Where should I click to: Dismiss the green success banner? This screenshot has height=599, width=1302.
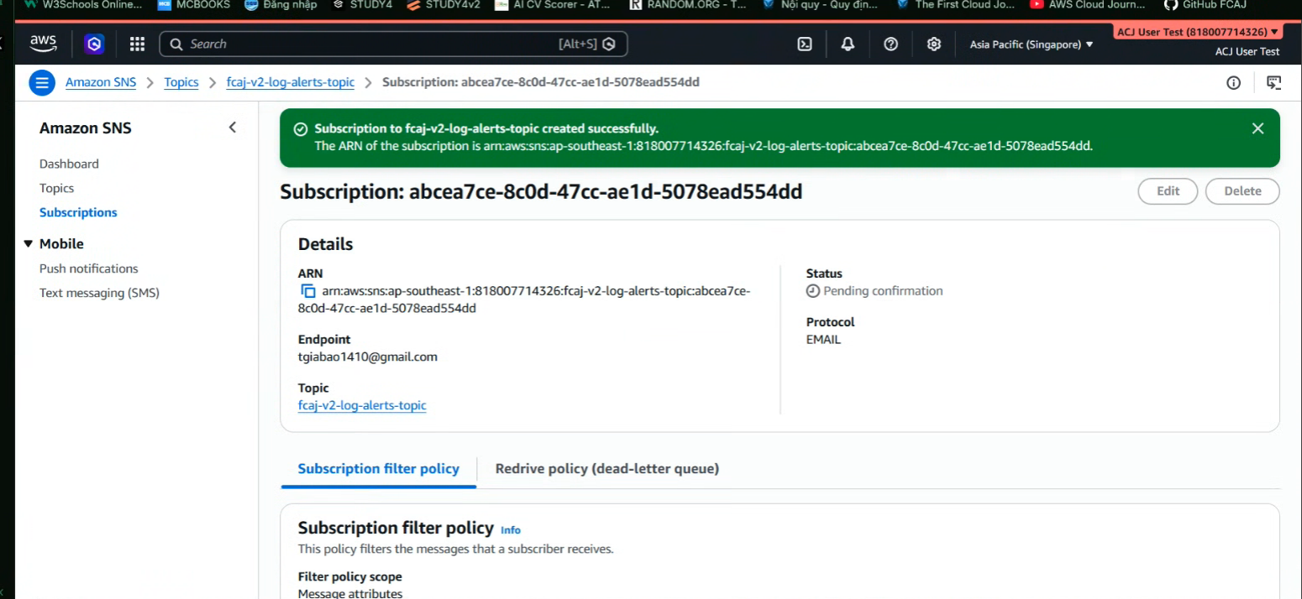click(1257, 129)
